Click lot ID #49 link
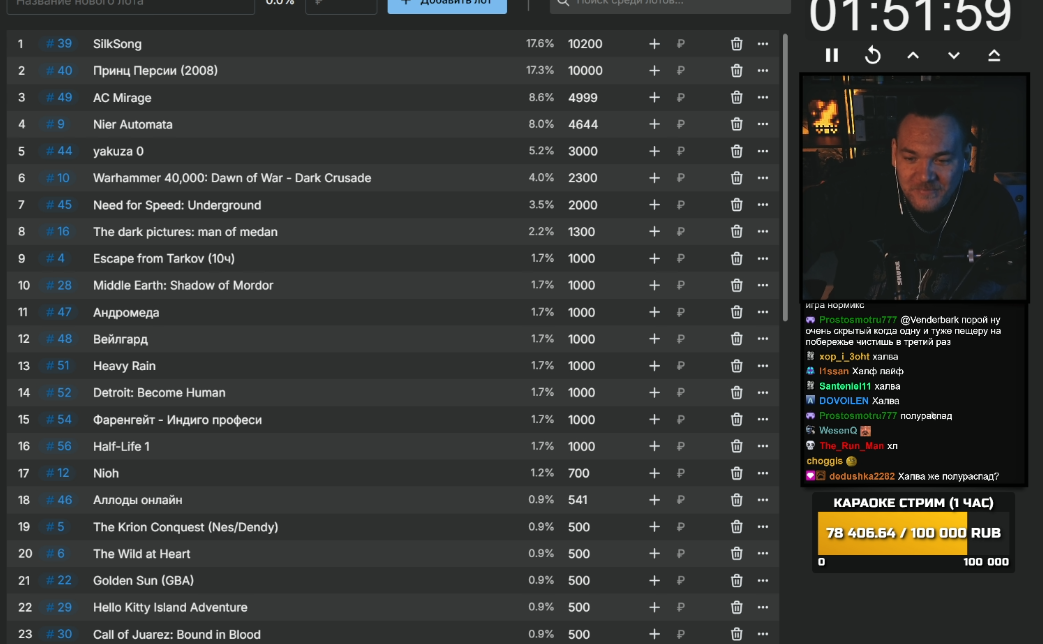The width and height of the screenshot is (1043, 644). click(x=59, y=97)
